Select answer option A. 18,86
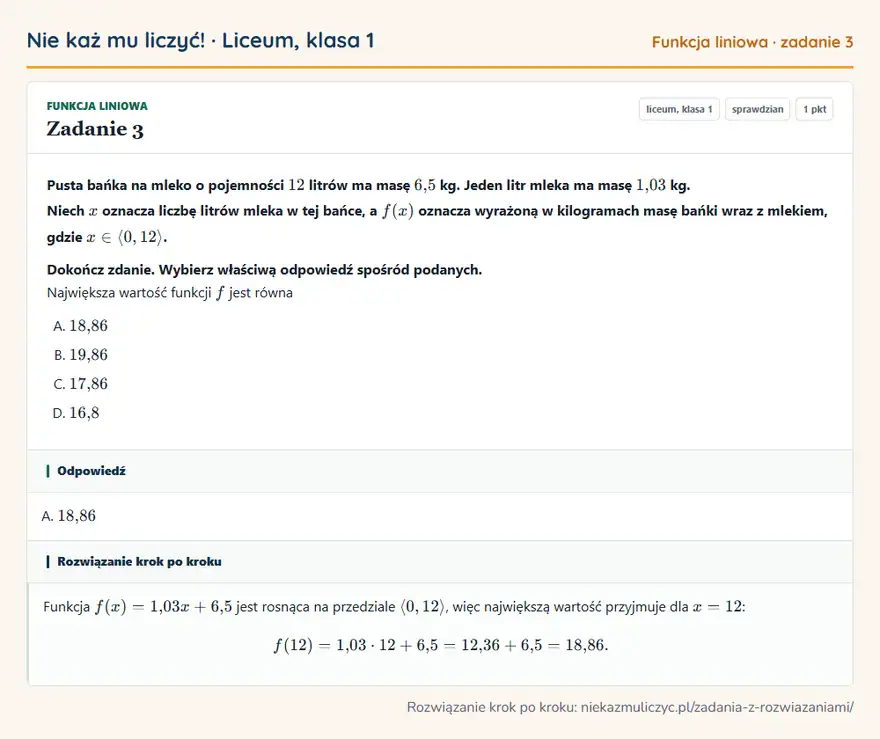The width and height of the screenshot is (880, 739). [x=80, y=325]
